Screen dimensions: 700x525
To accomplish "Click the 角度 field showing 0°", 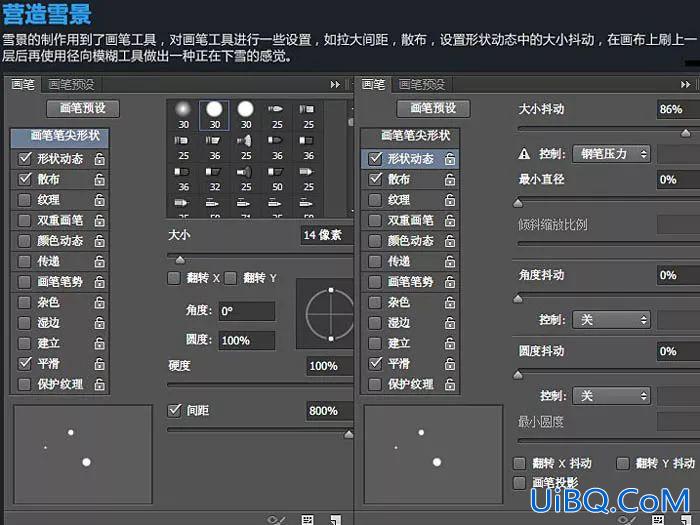I will click(246, 311).
